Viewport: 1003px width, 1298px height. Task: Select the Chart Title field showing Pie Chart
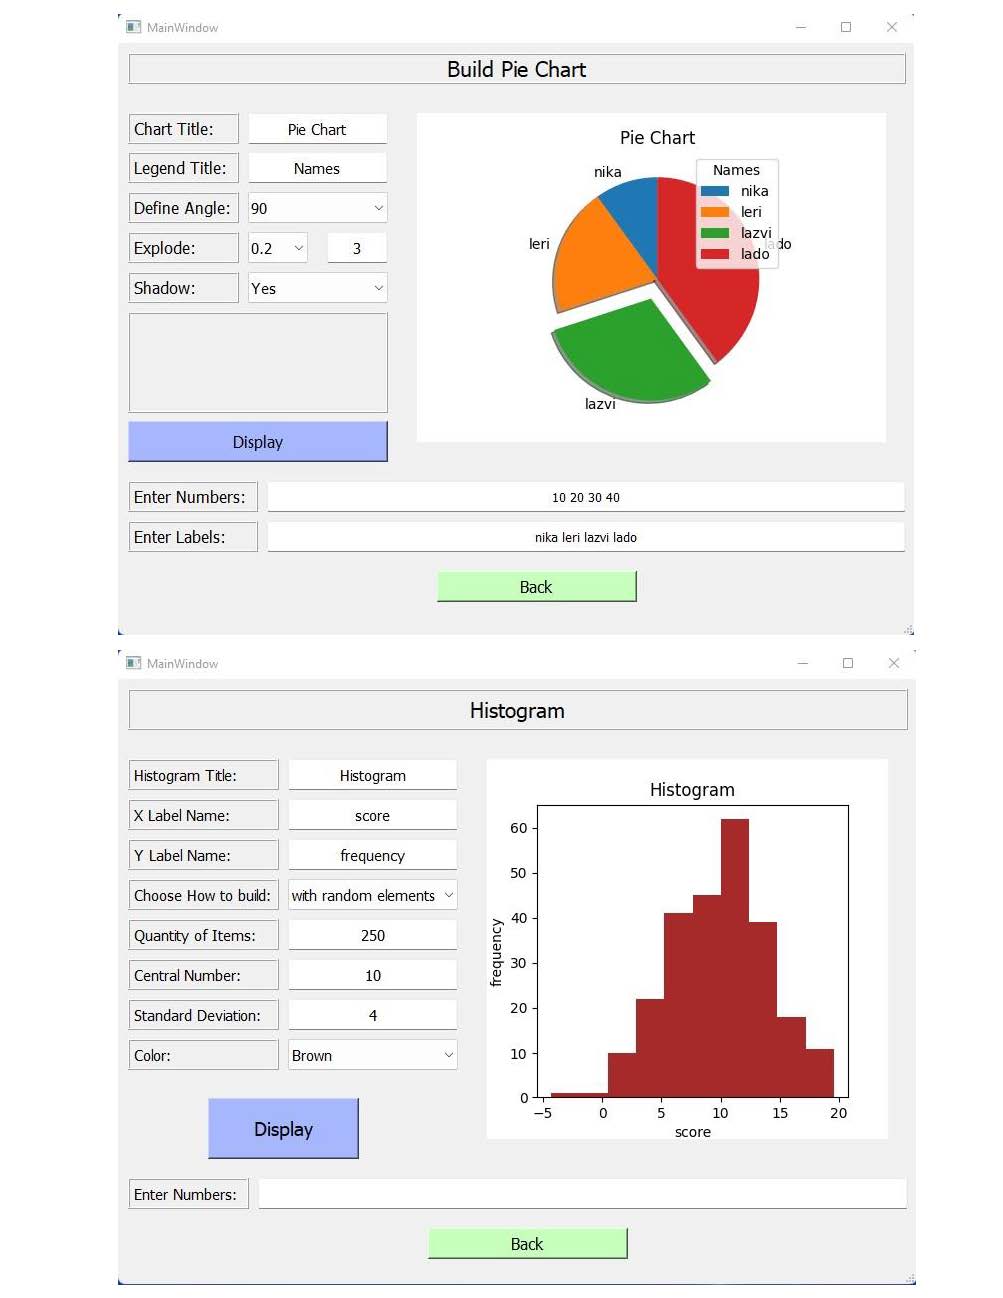coord(317,129)
